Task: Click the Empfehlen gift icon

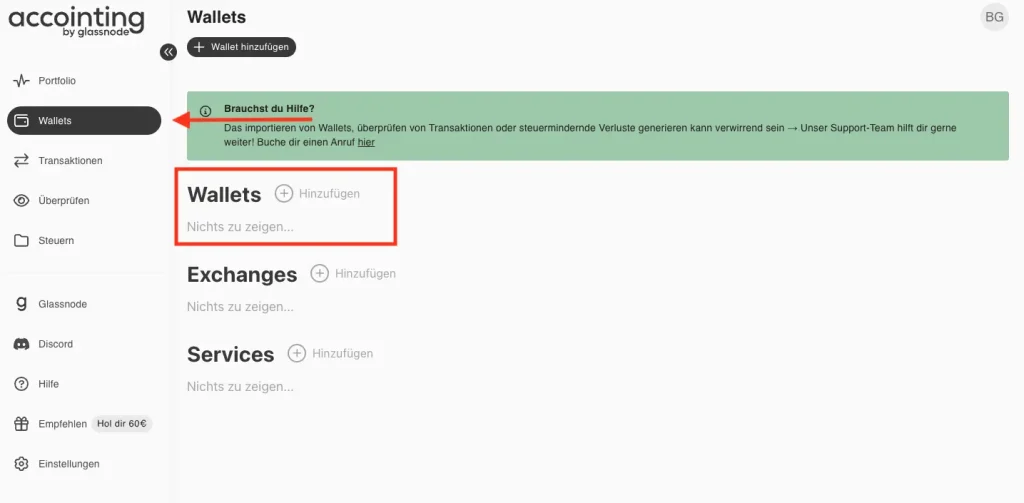Action: coord(21,424)
